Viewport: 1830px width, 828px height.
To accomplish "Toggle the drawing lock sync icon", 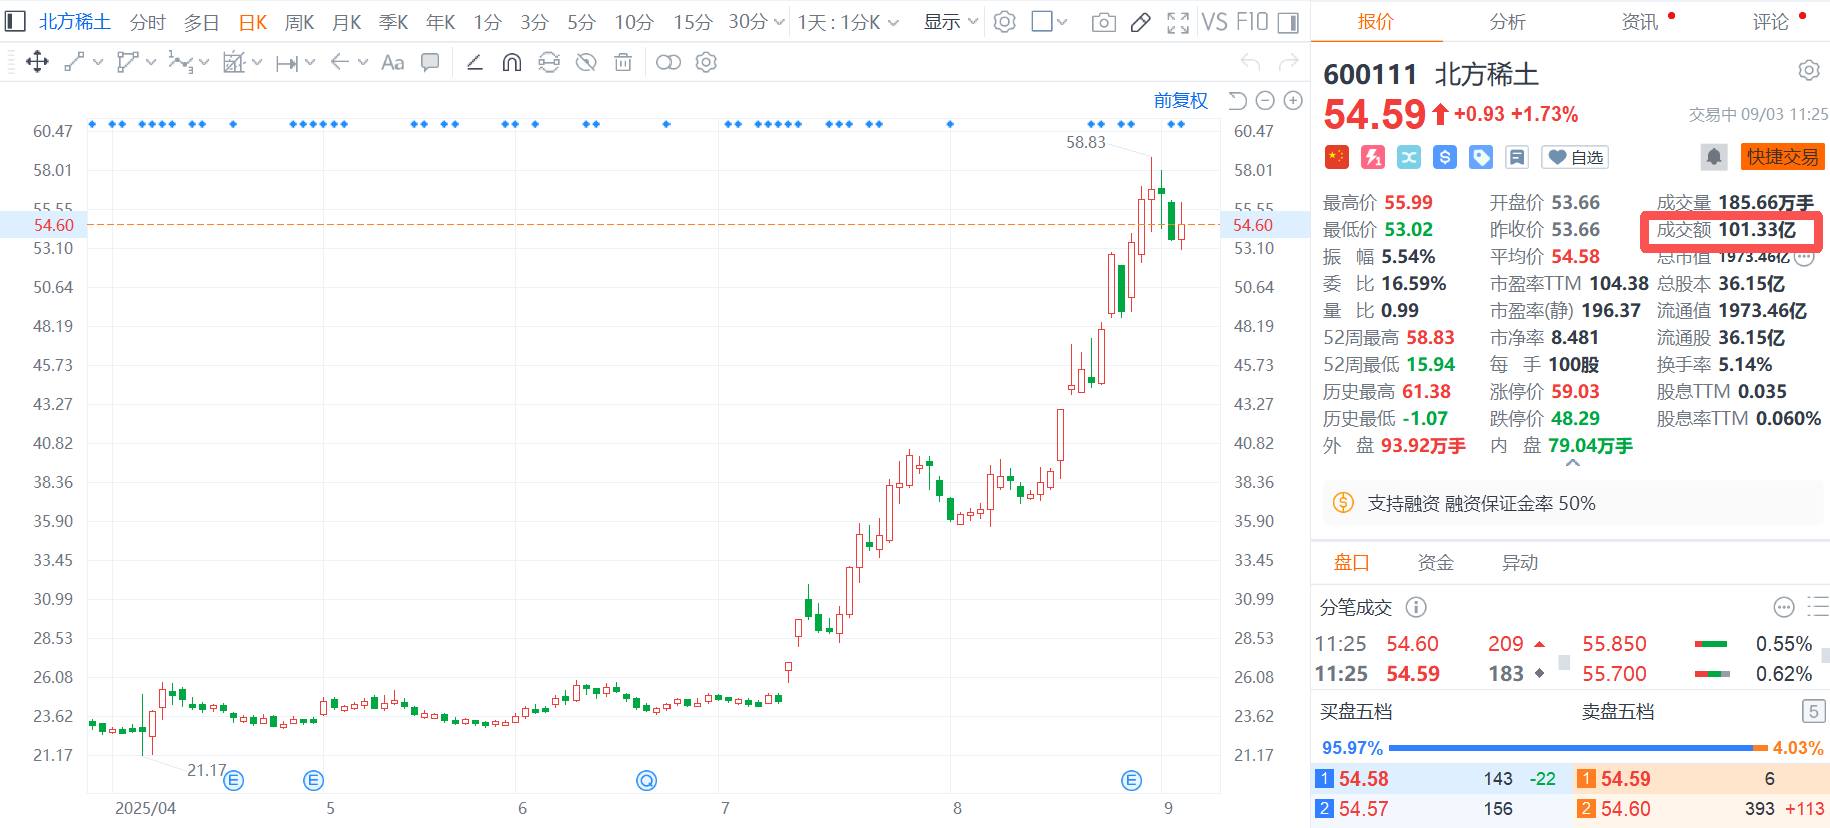I will point(549,62).
